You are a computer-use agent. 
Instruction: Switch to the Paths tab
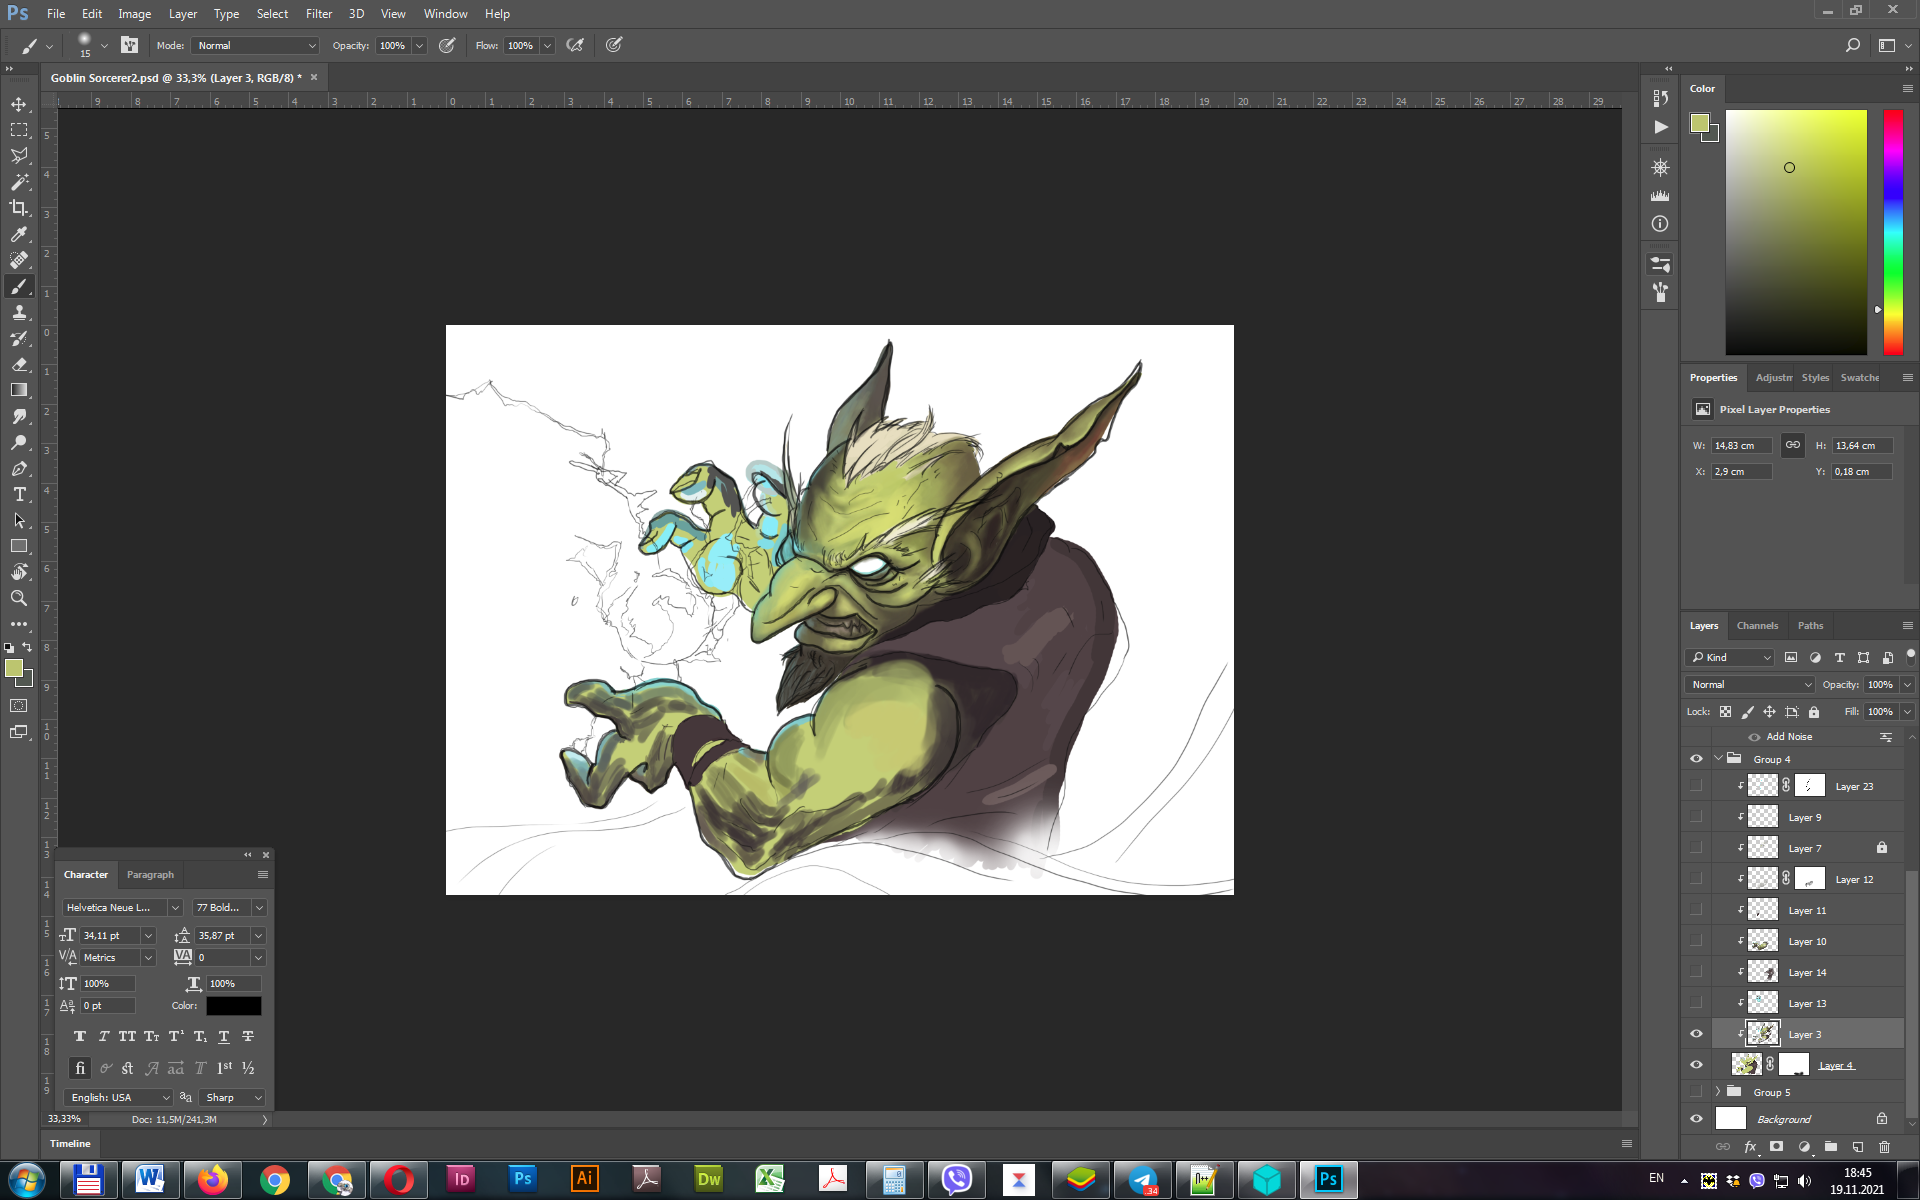coord(1810,626)
